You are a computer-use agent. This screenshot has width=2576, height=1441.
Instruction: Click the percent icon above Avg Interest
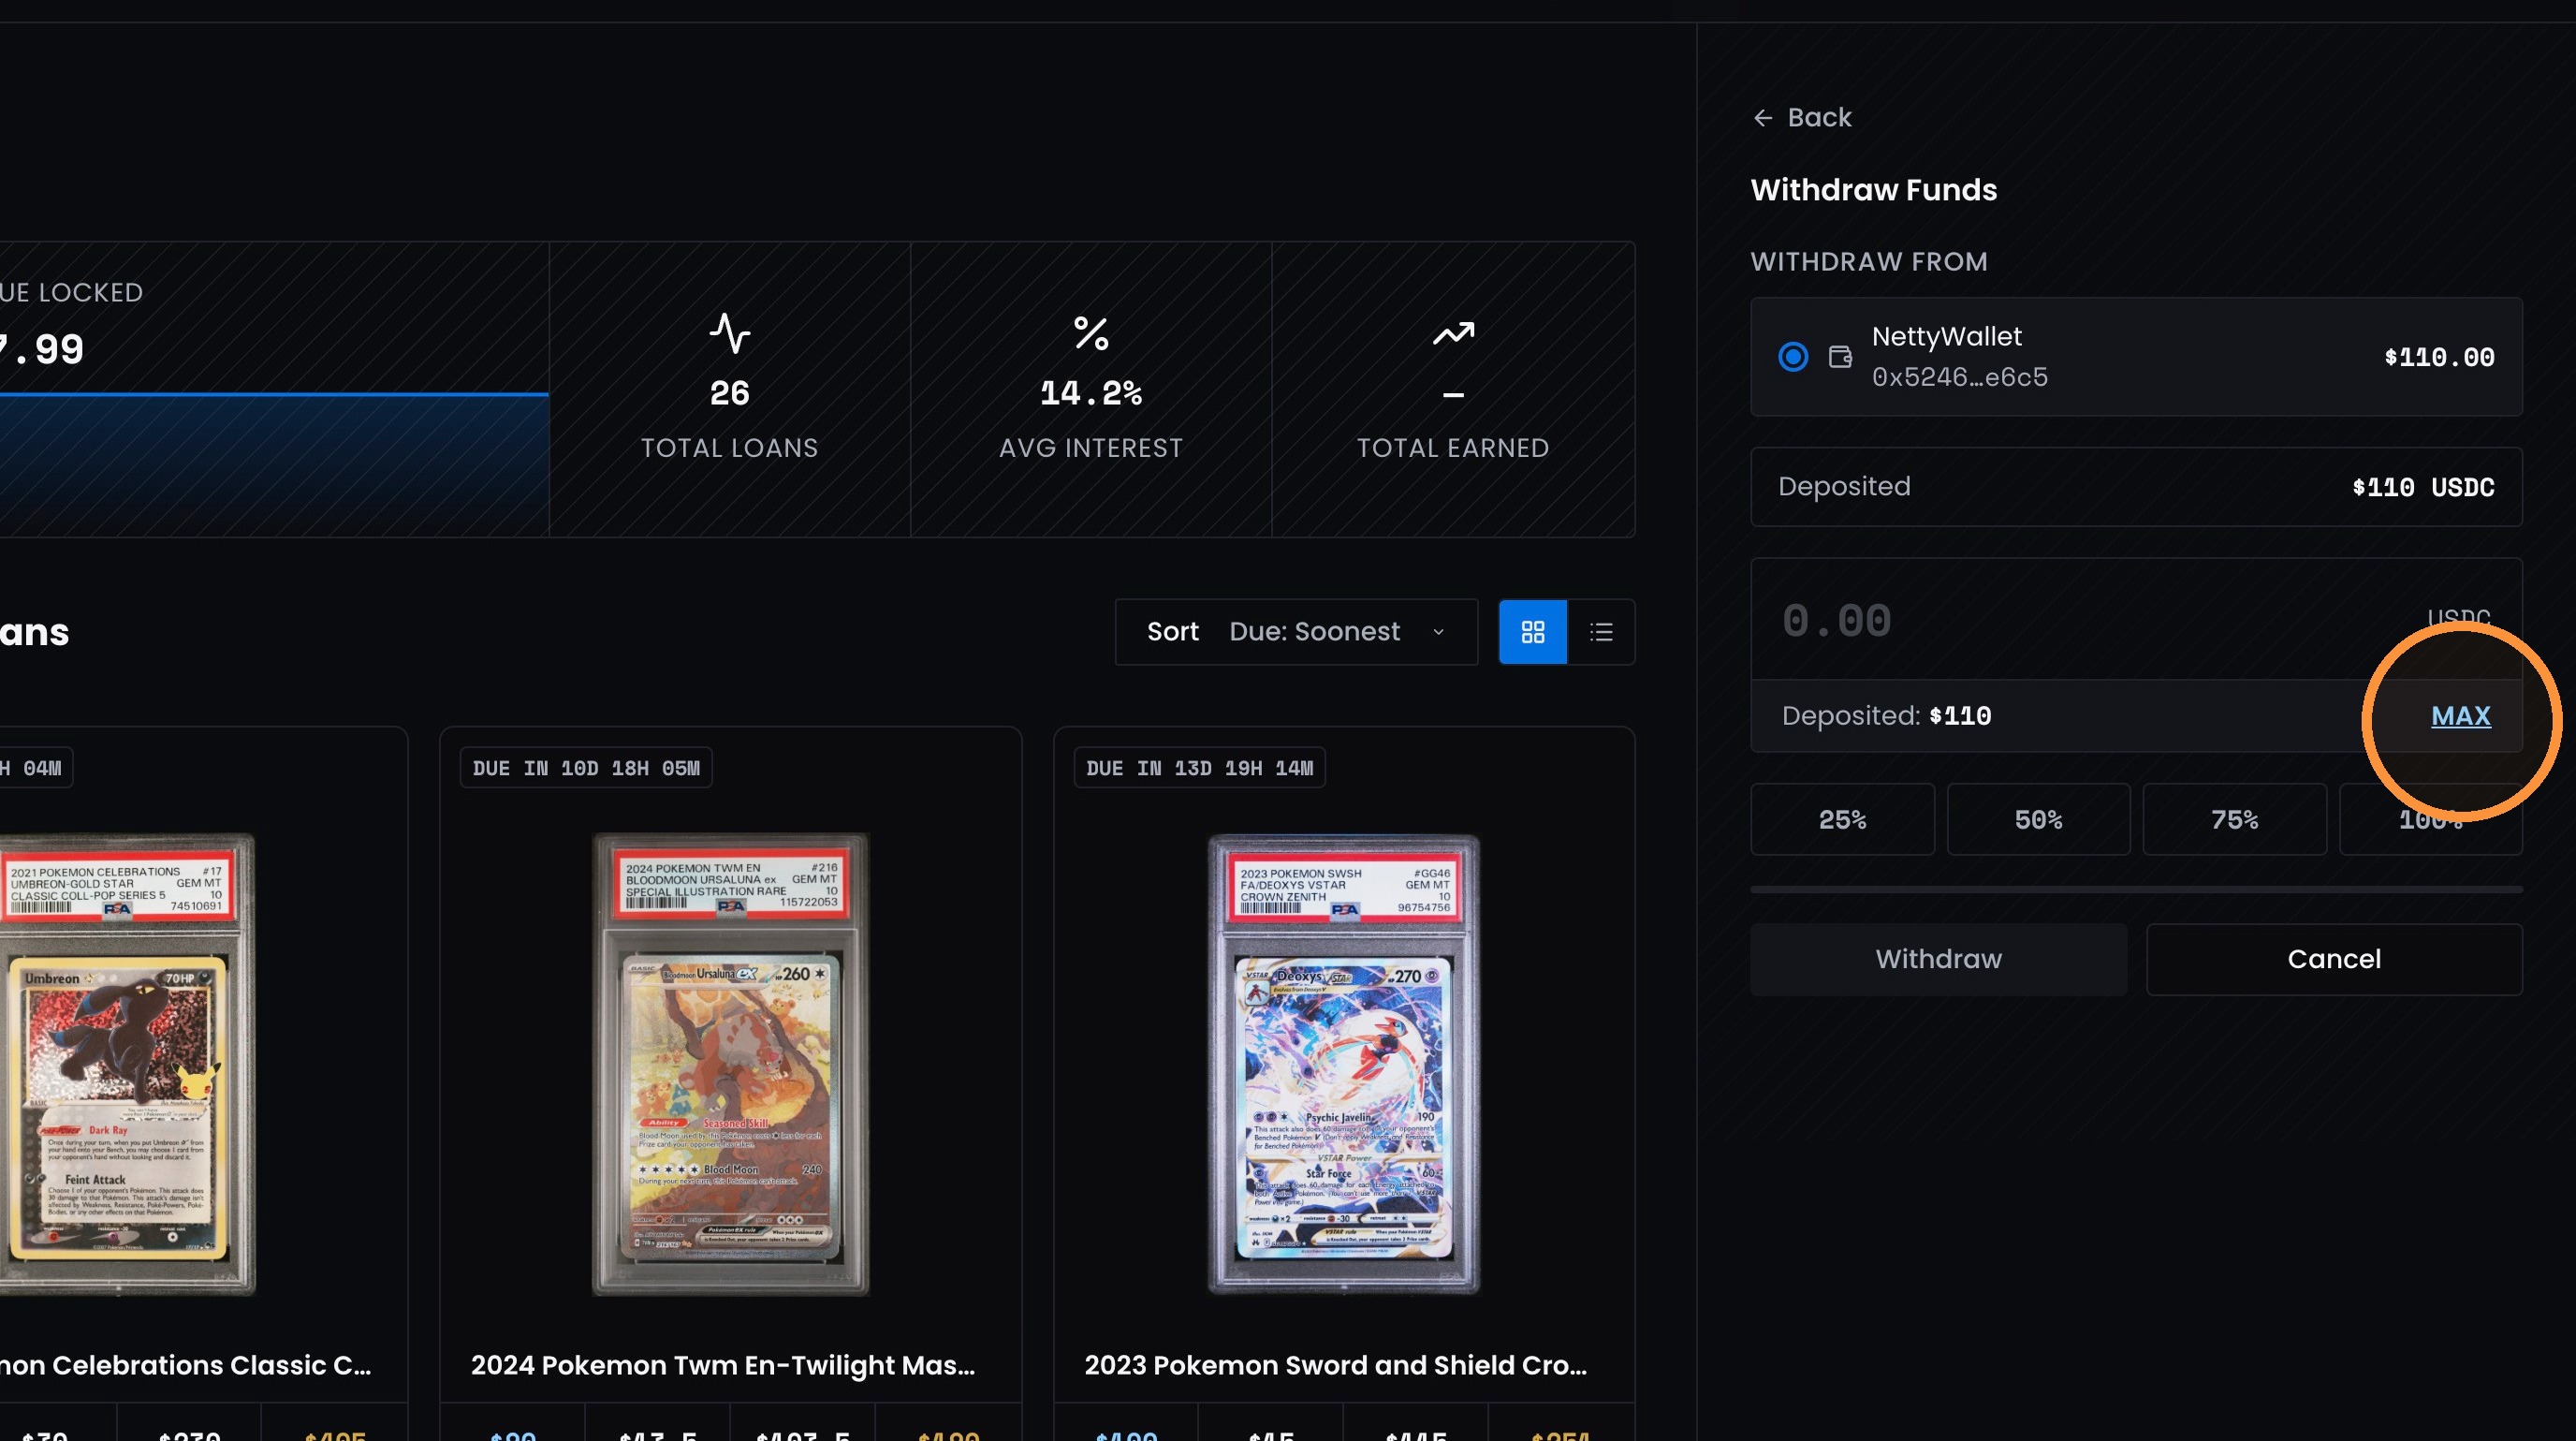[x=1091, y=334]
